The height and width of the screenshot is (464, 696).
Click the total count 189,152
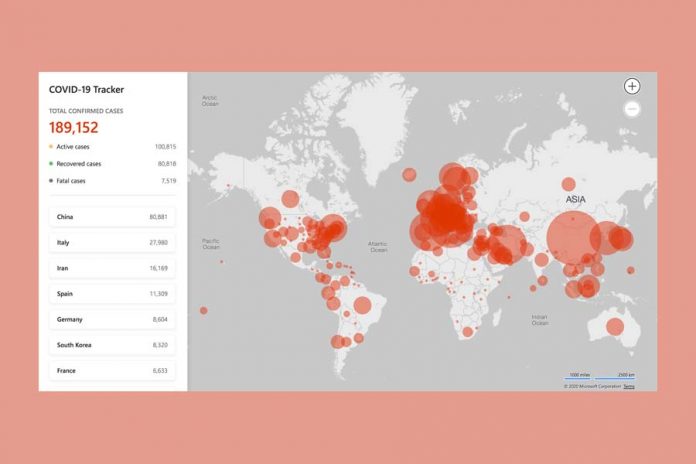tap(74, 127)
